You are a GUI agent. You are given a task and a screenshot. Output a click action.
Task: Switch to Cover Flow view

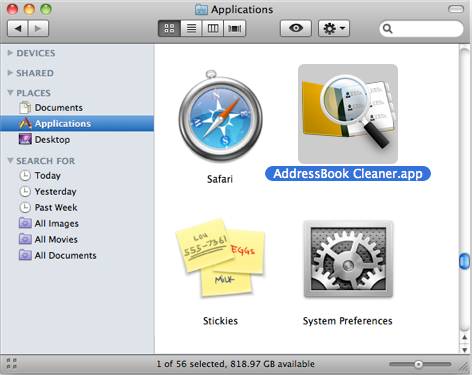coord(235,28)
